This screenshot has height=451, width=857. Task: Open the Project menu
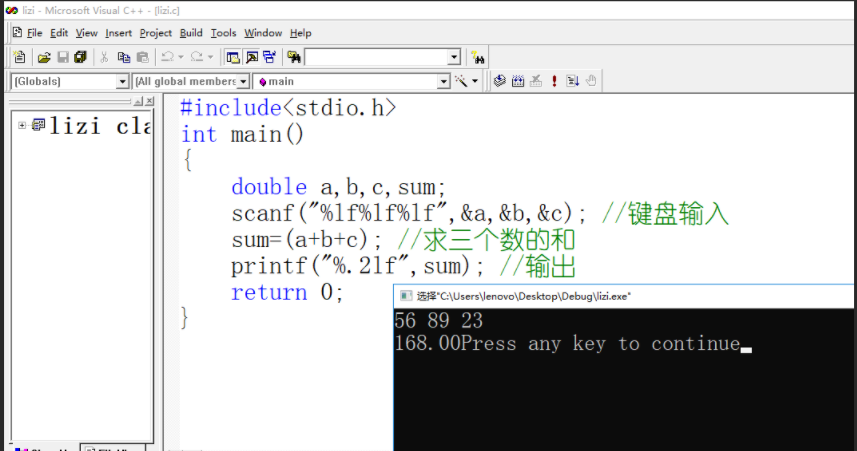pos(156,33)
